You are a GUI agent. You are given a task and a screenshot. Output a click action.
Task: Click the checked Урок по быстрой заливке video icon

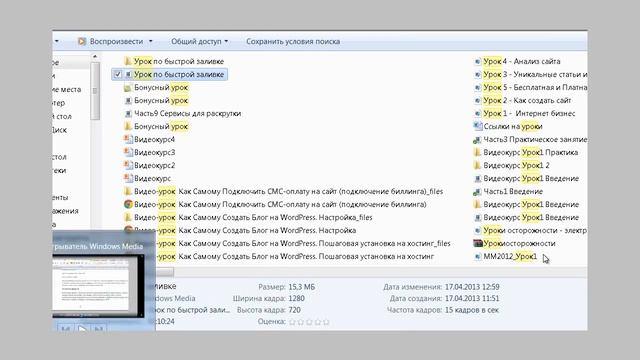click(x=128, y=74)
